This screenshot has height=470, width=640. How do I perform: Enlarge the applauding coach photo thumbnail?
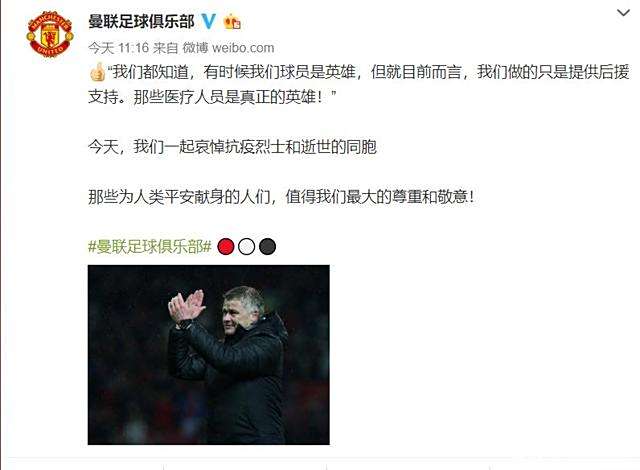(209, 355)
